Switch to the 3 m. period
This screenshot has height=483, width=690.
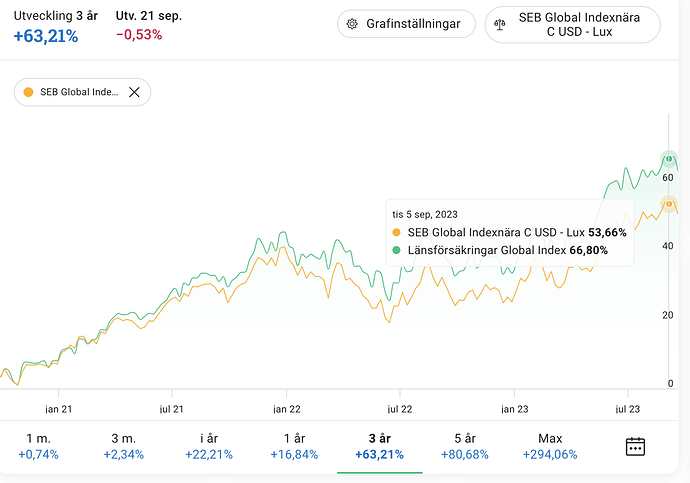tap(123, 446)
